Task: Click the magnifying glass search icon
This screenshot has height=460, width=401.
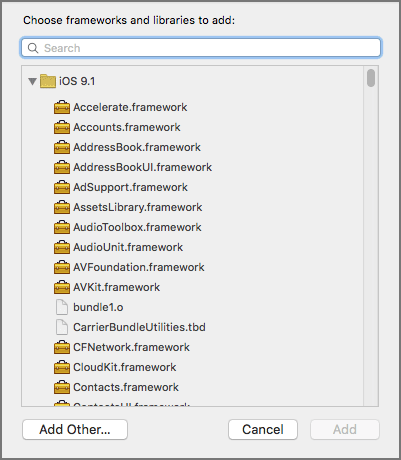Action: pos(33,48)
